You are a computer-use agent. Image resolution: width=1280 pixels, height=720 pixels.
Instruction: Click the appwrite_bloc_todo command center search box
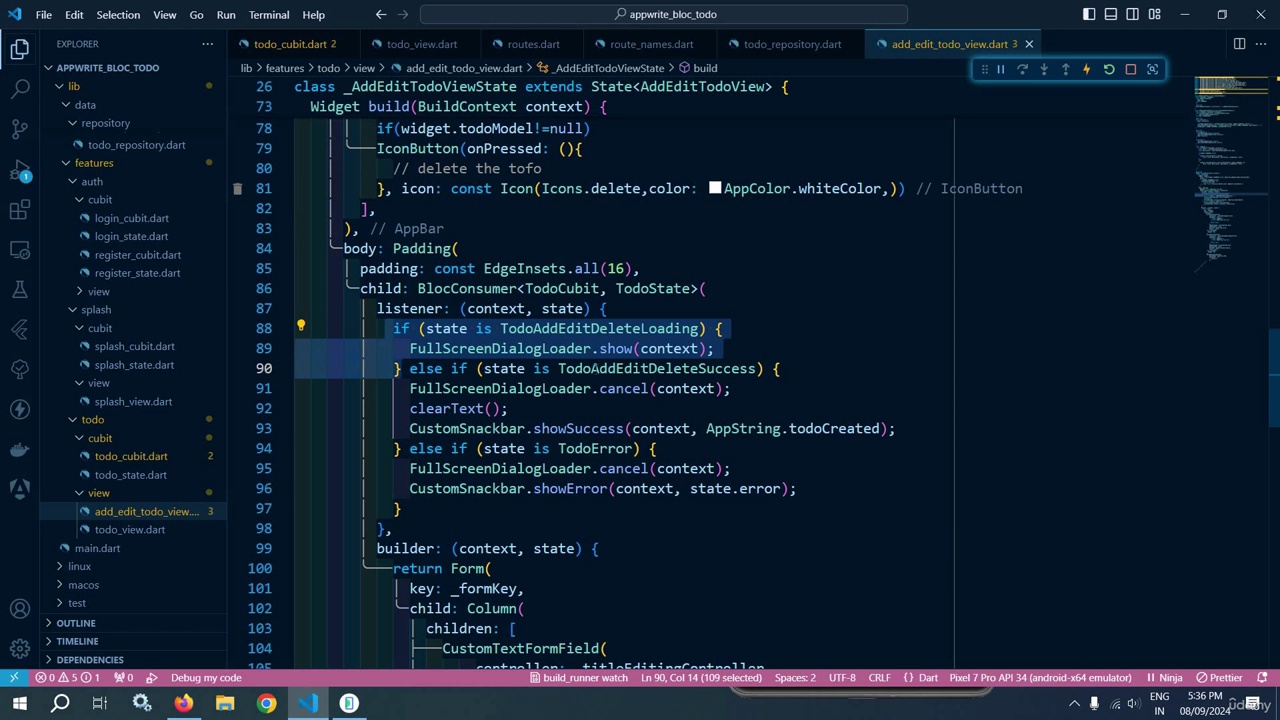tap(664, 14)
